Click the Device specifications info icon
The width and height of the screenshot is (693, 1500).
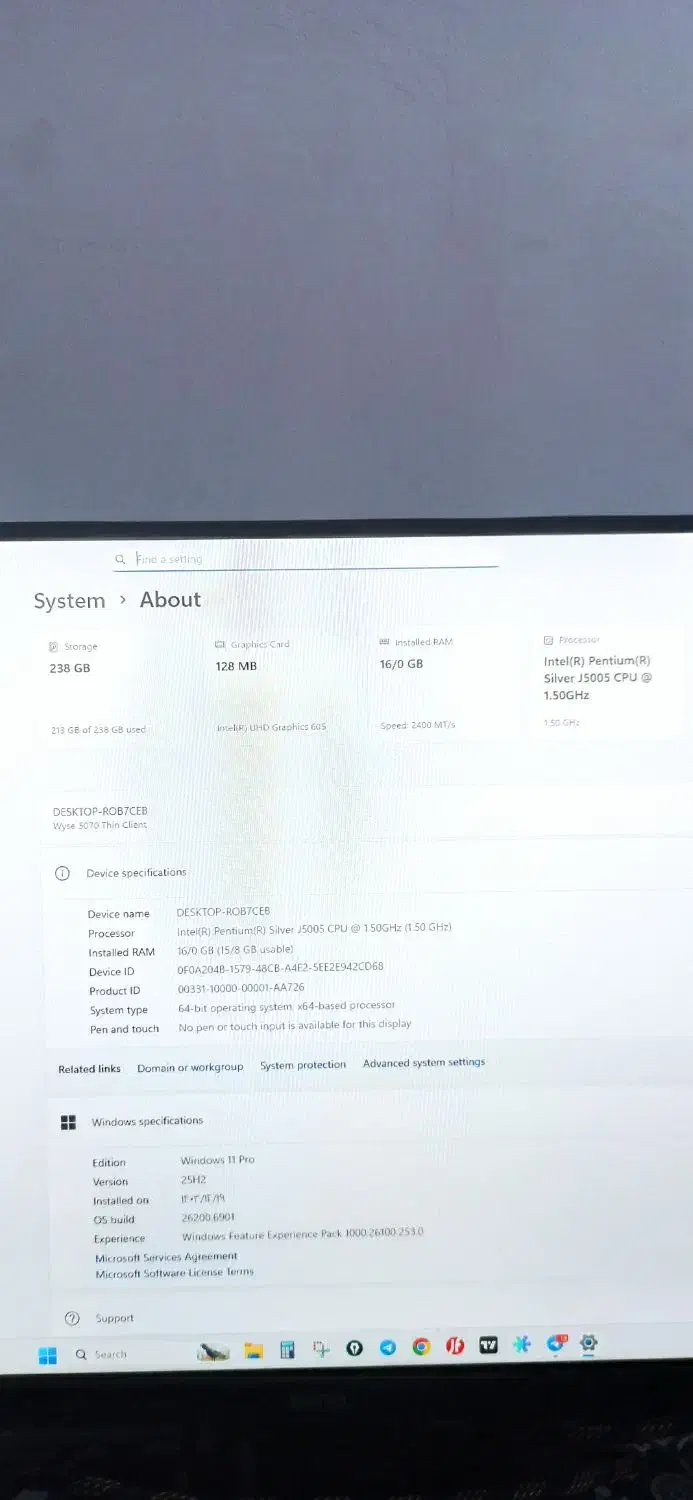[62, 874]
